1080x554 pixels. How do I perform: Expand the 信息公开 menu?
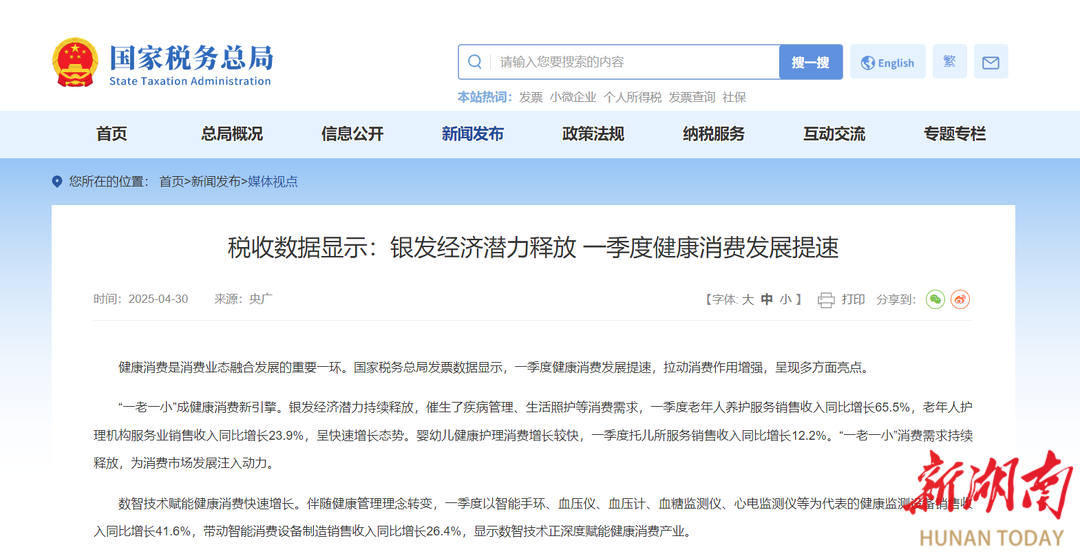tap(352, 134)
